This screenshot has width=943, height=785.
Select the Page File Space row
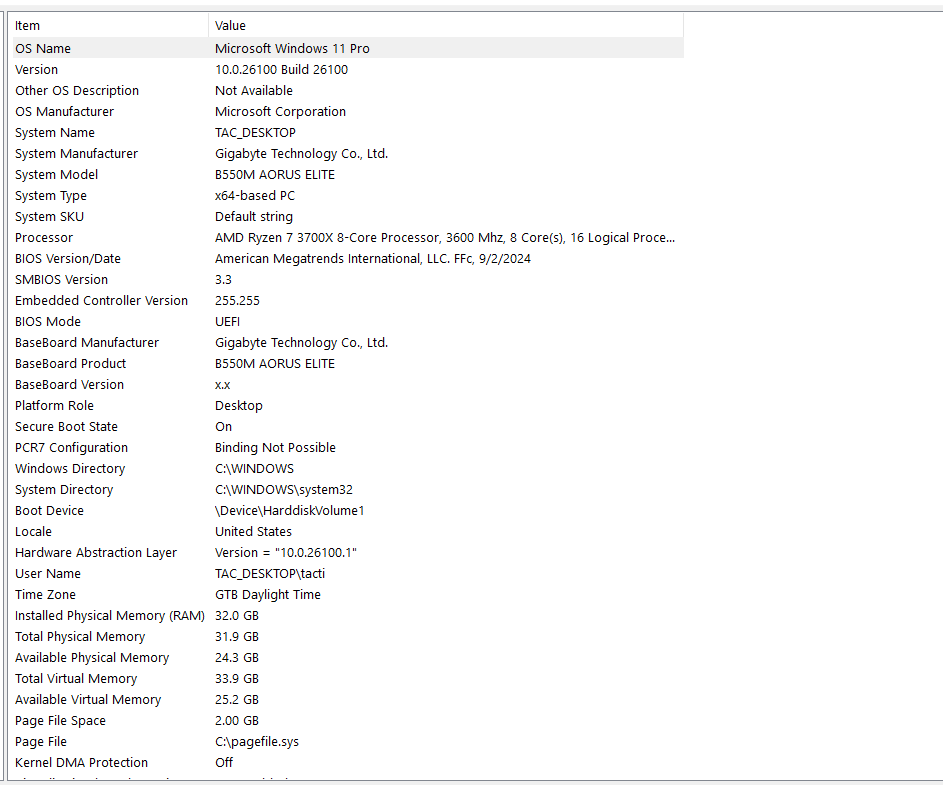[348, 721]
